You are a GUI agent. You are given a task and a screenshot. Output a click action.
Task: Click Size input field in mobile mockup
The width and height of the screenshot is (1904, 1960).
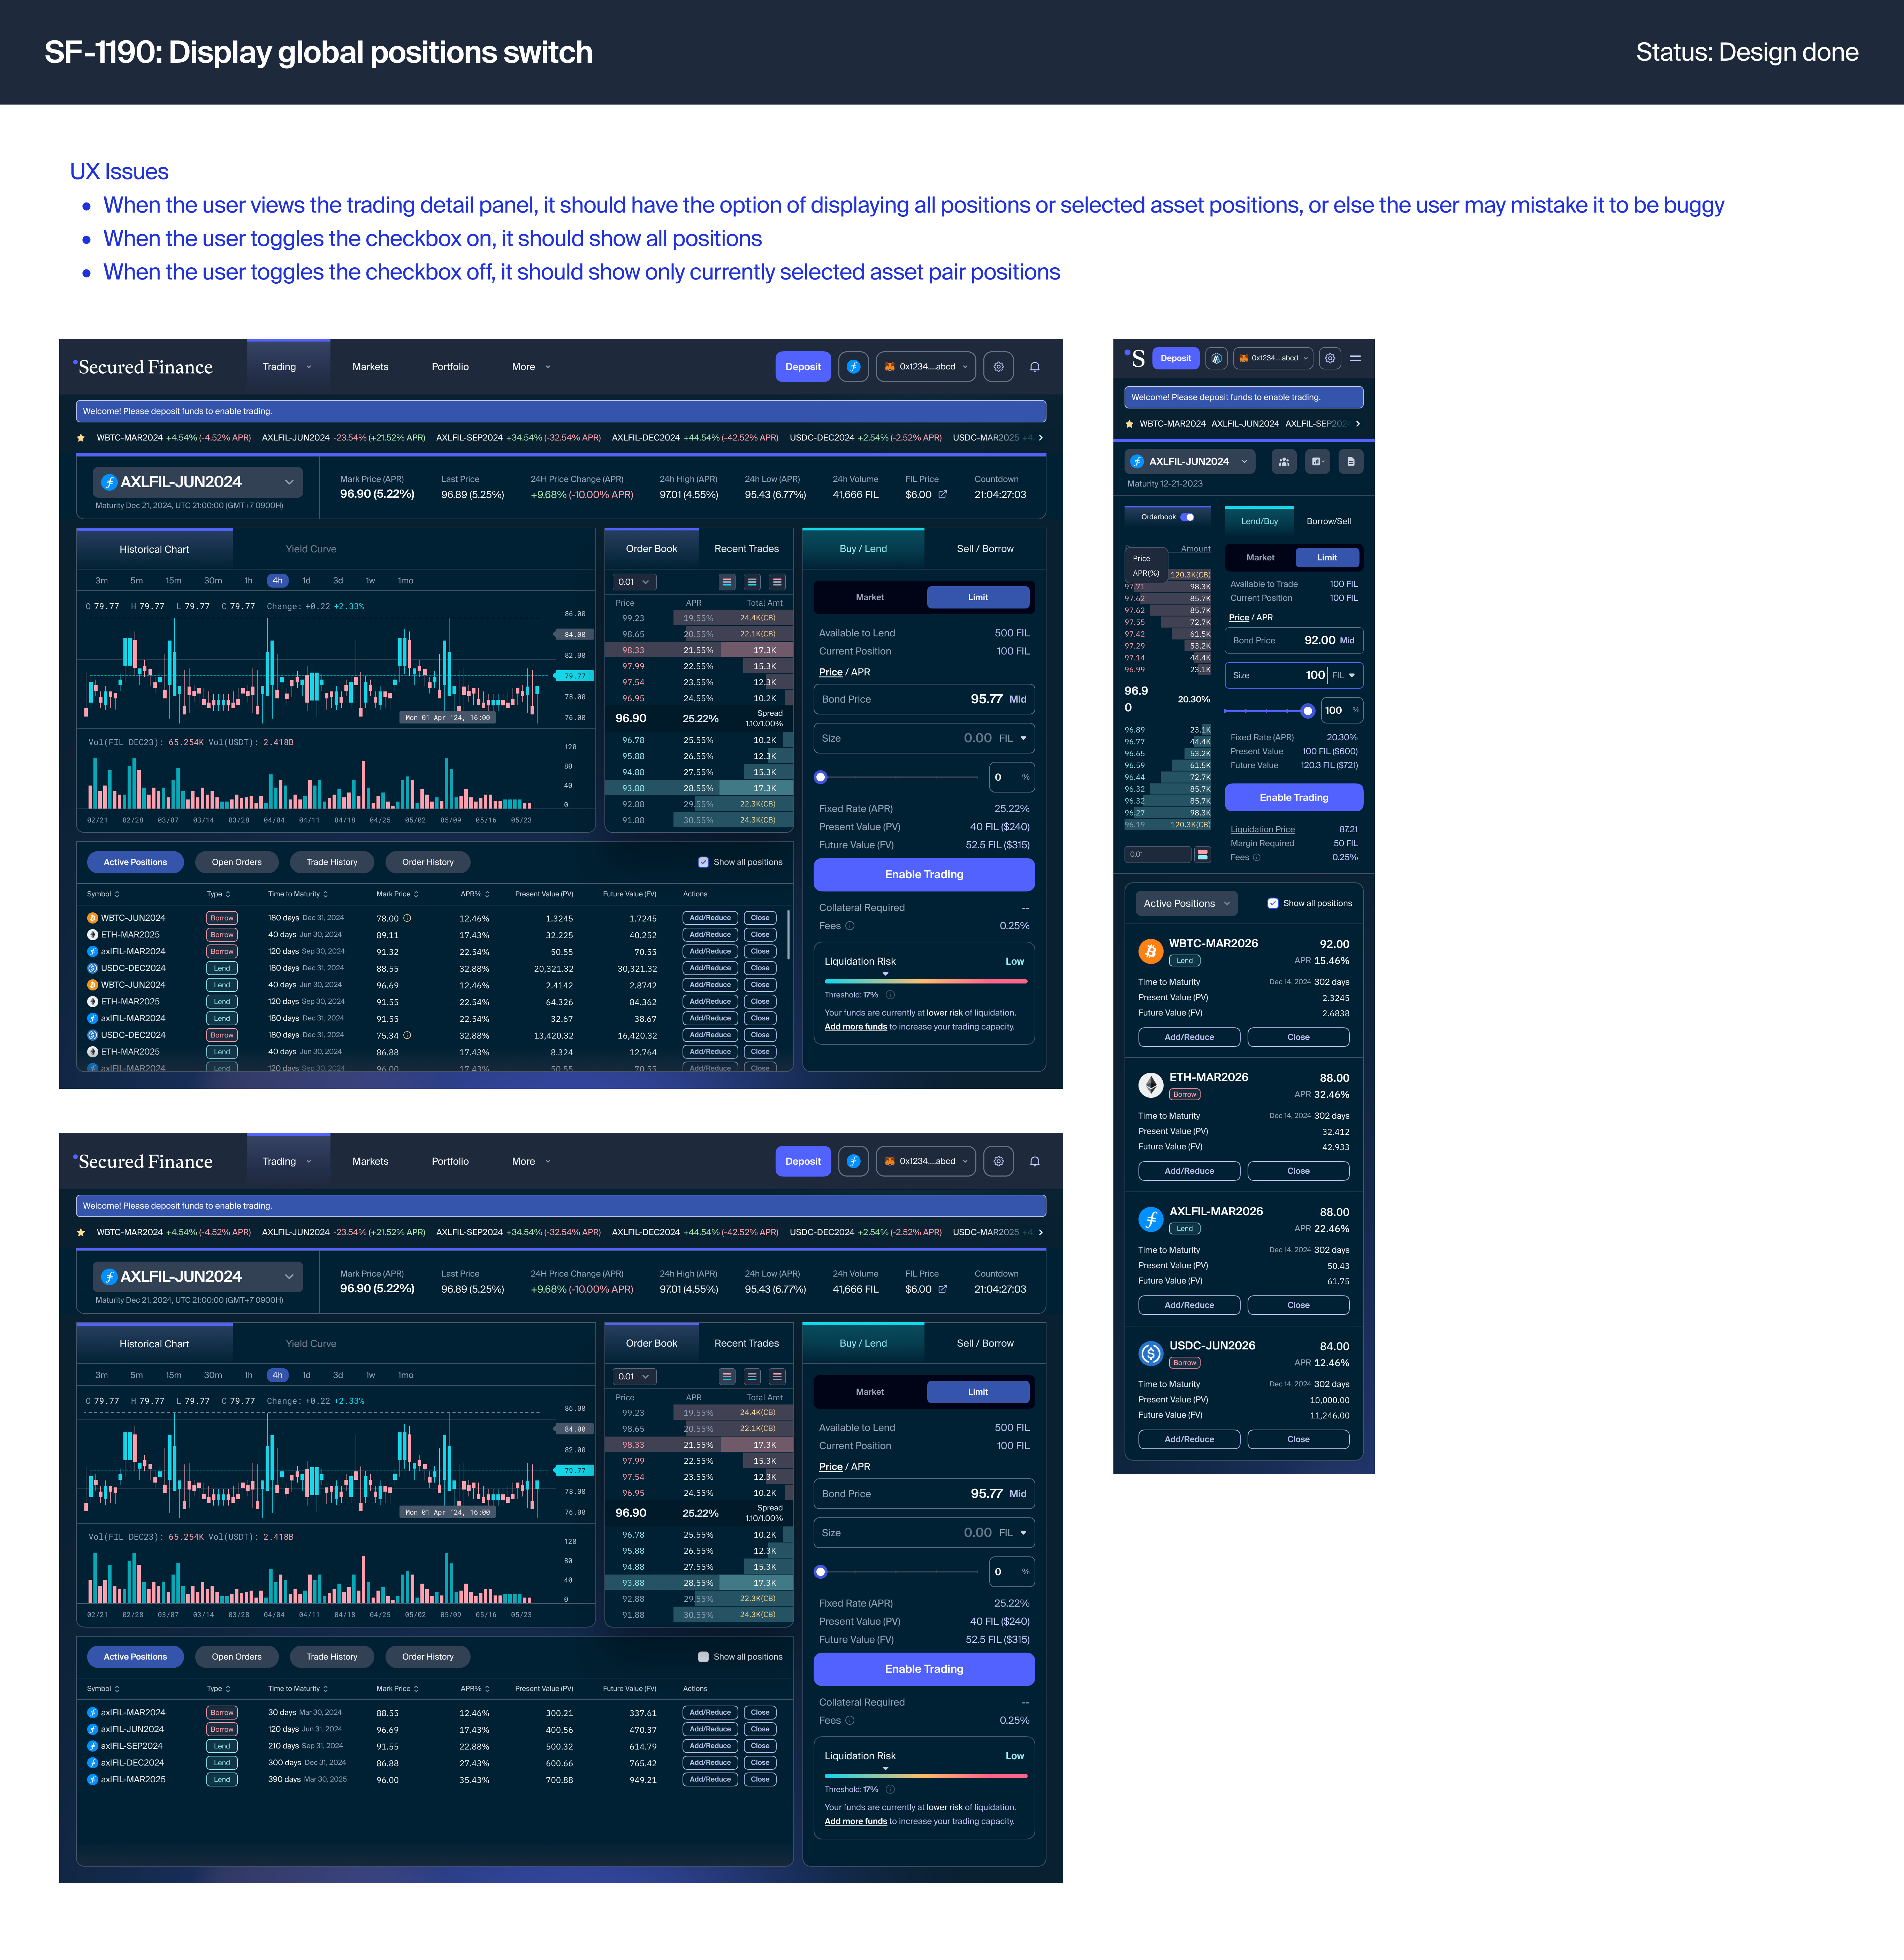[1294, 676]
